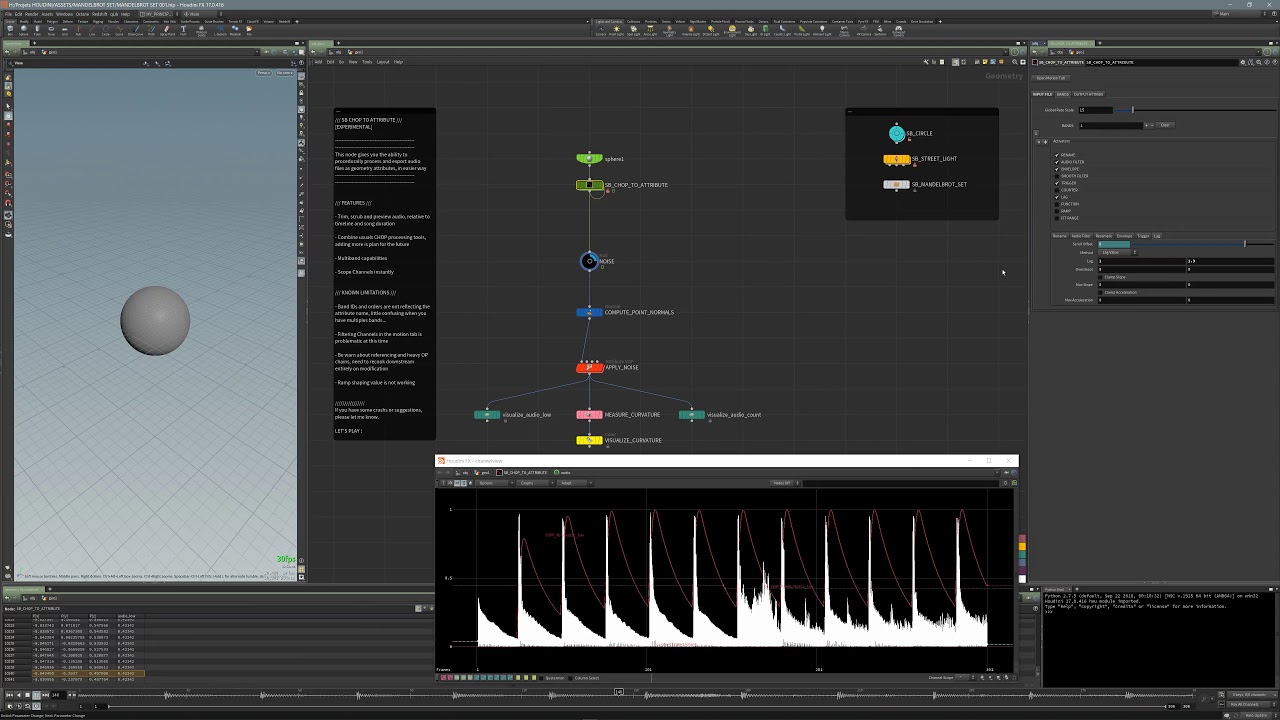This screenshot has height=720, width=1280.
Task: Click the Sphere shelf tool
Action: (x=24, y=30)
